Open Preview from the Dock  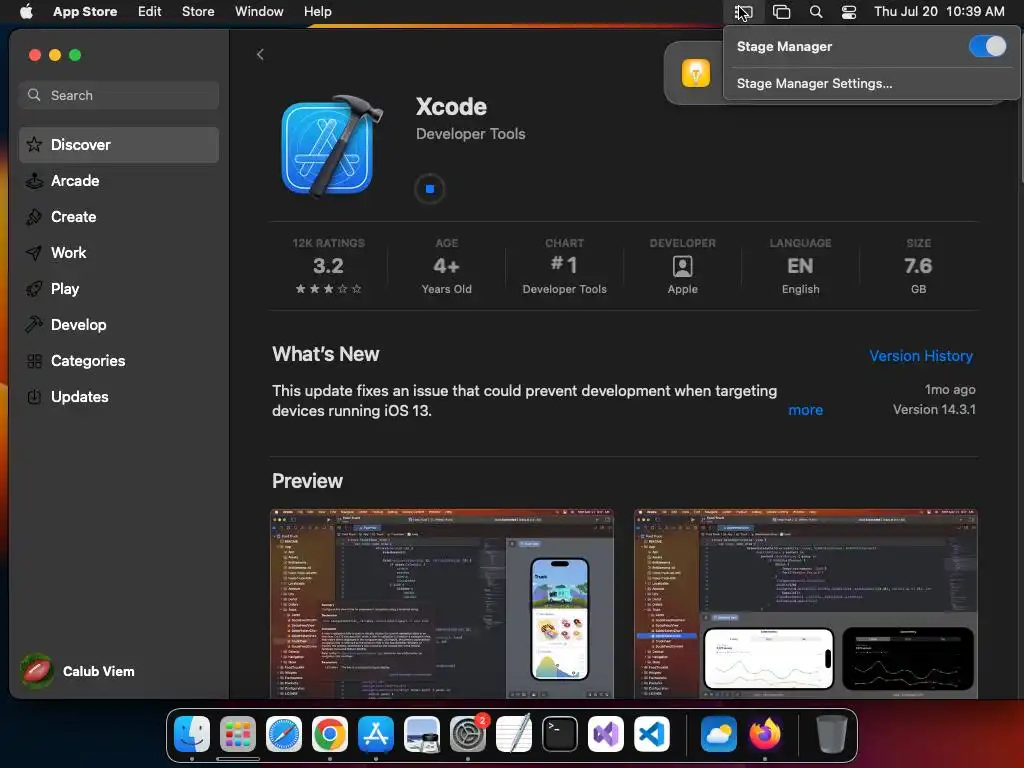pyautogui.click(x=422, y=734)
